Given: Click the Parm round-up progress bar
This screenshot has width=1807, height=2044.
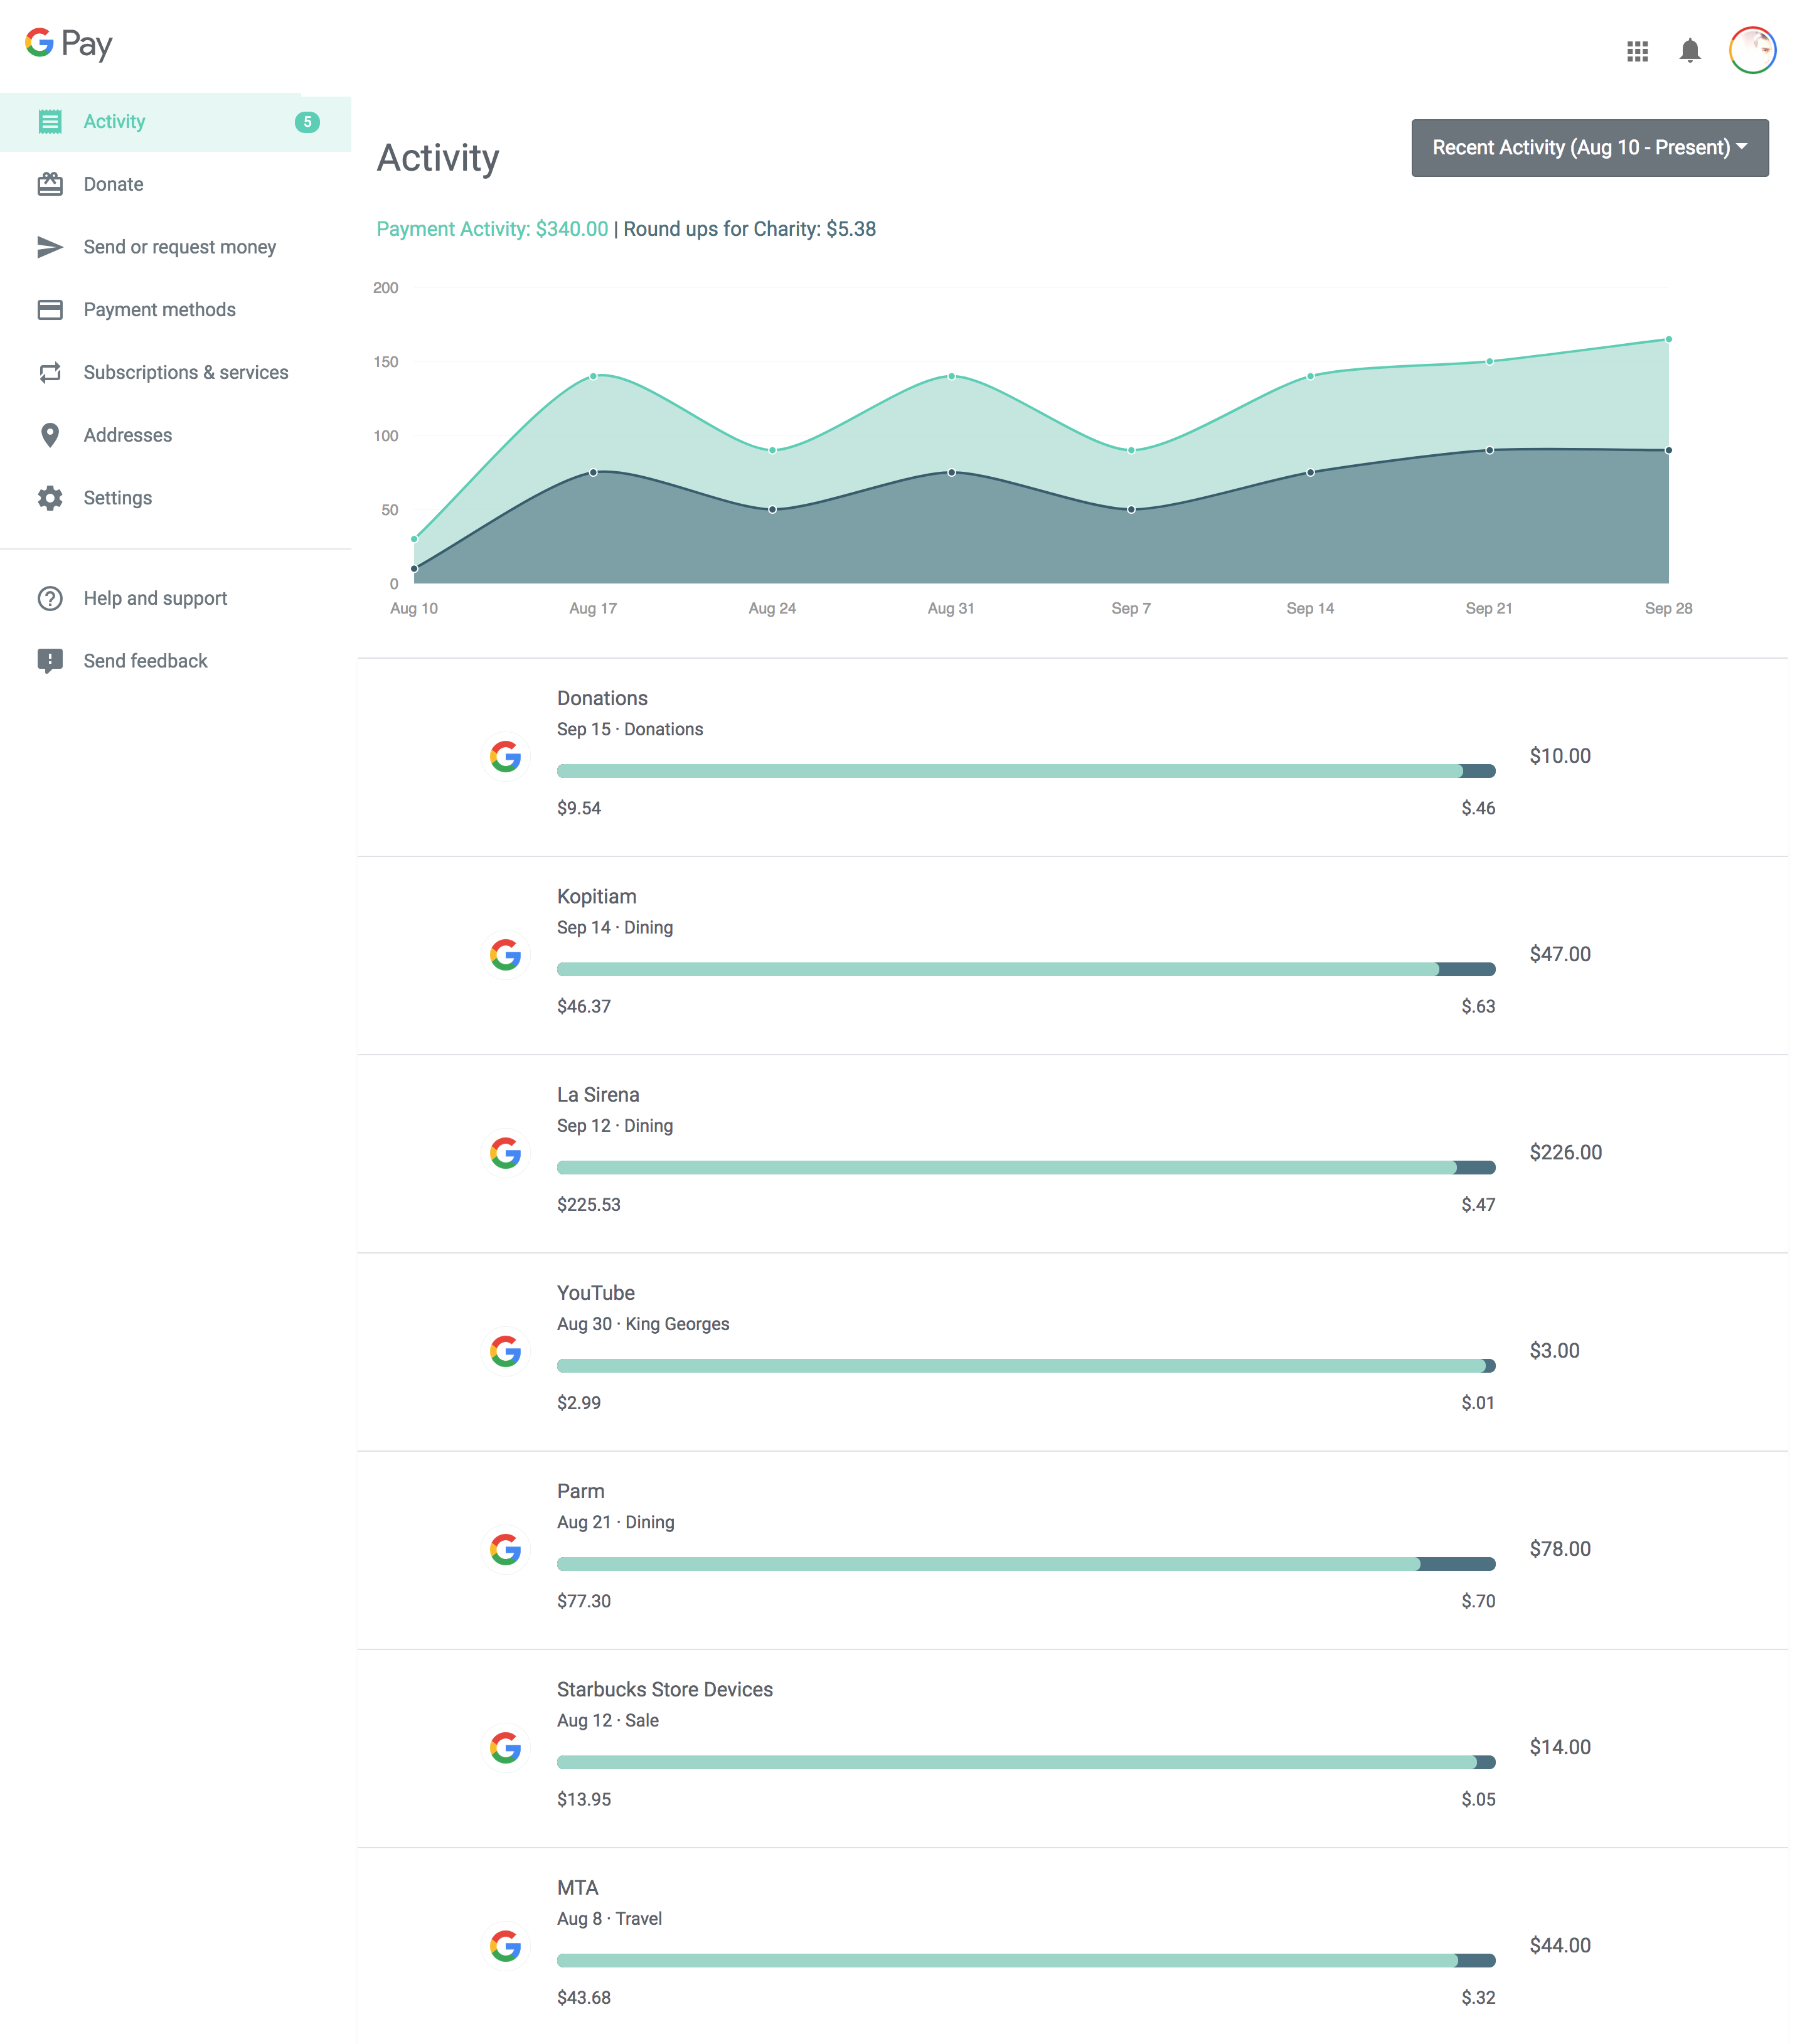Looking at the screenshot, I should coord(1026,1564).
